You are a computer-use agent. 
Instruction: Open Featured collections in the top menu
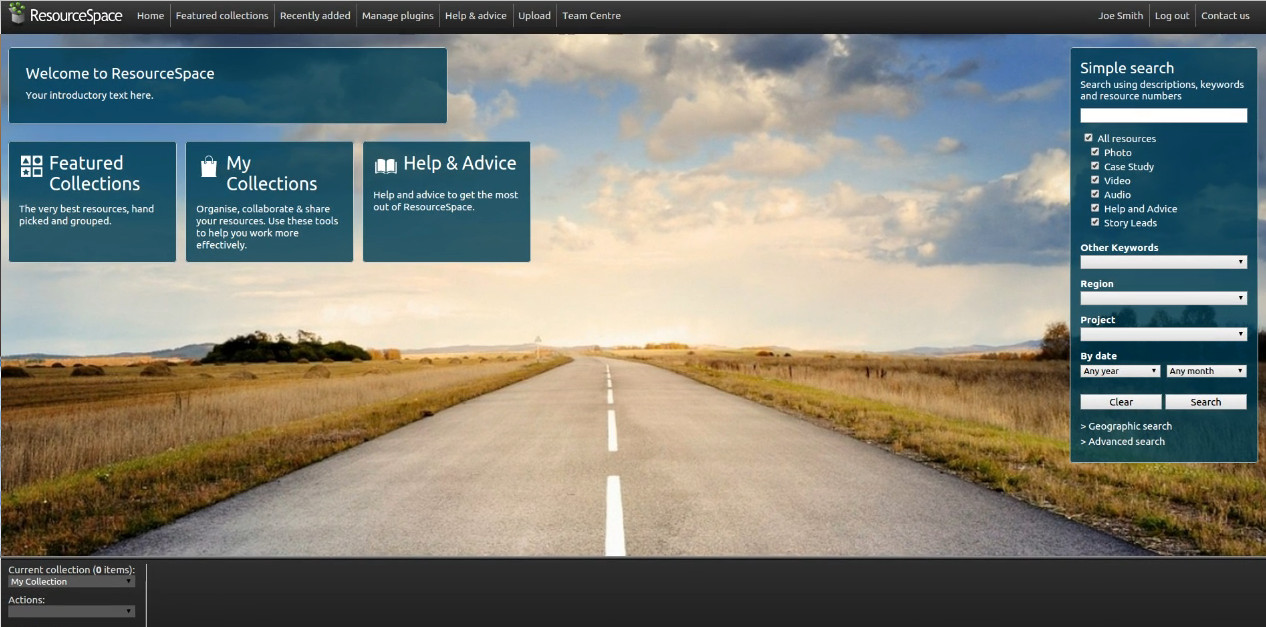(222, 15)
